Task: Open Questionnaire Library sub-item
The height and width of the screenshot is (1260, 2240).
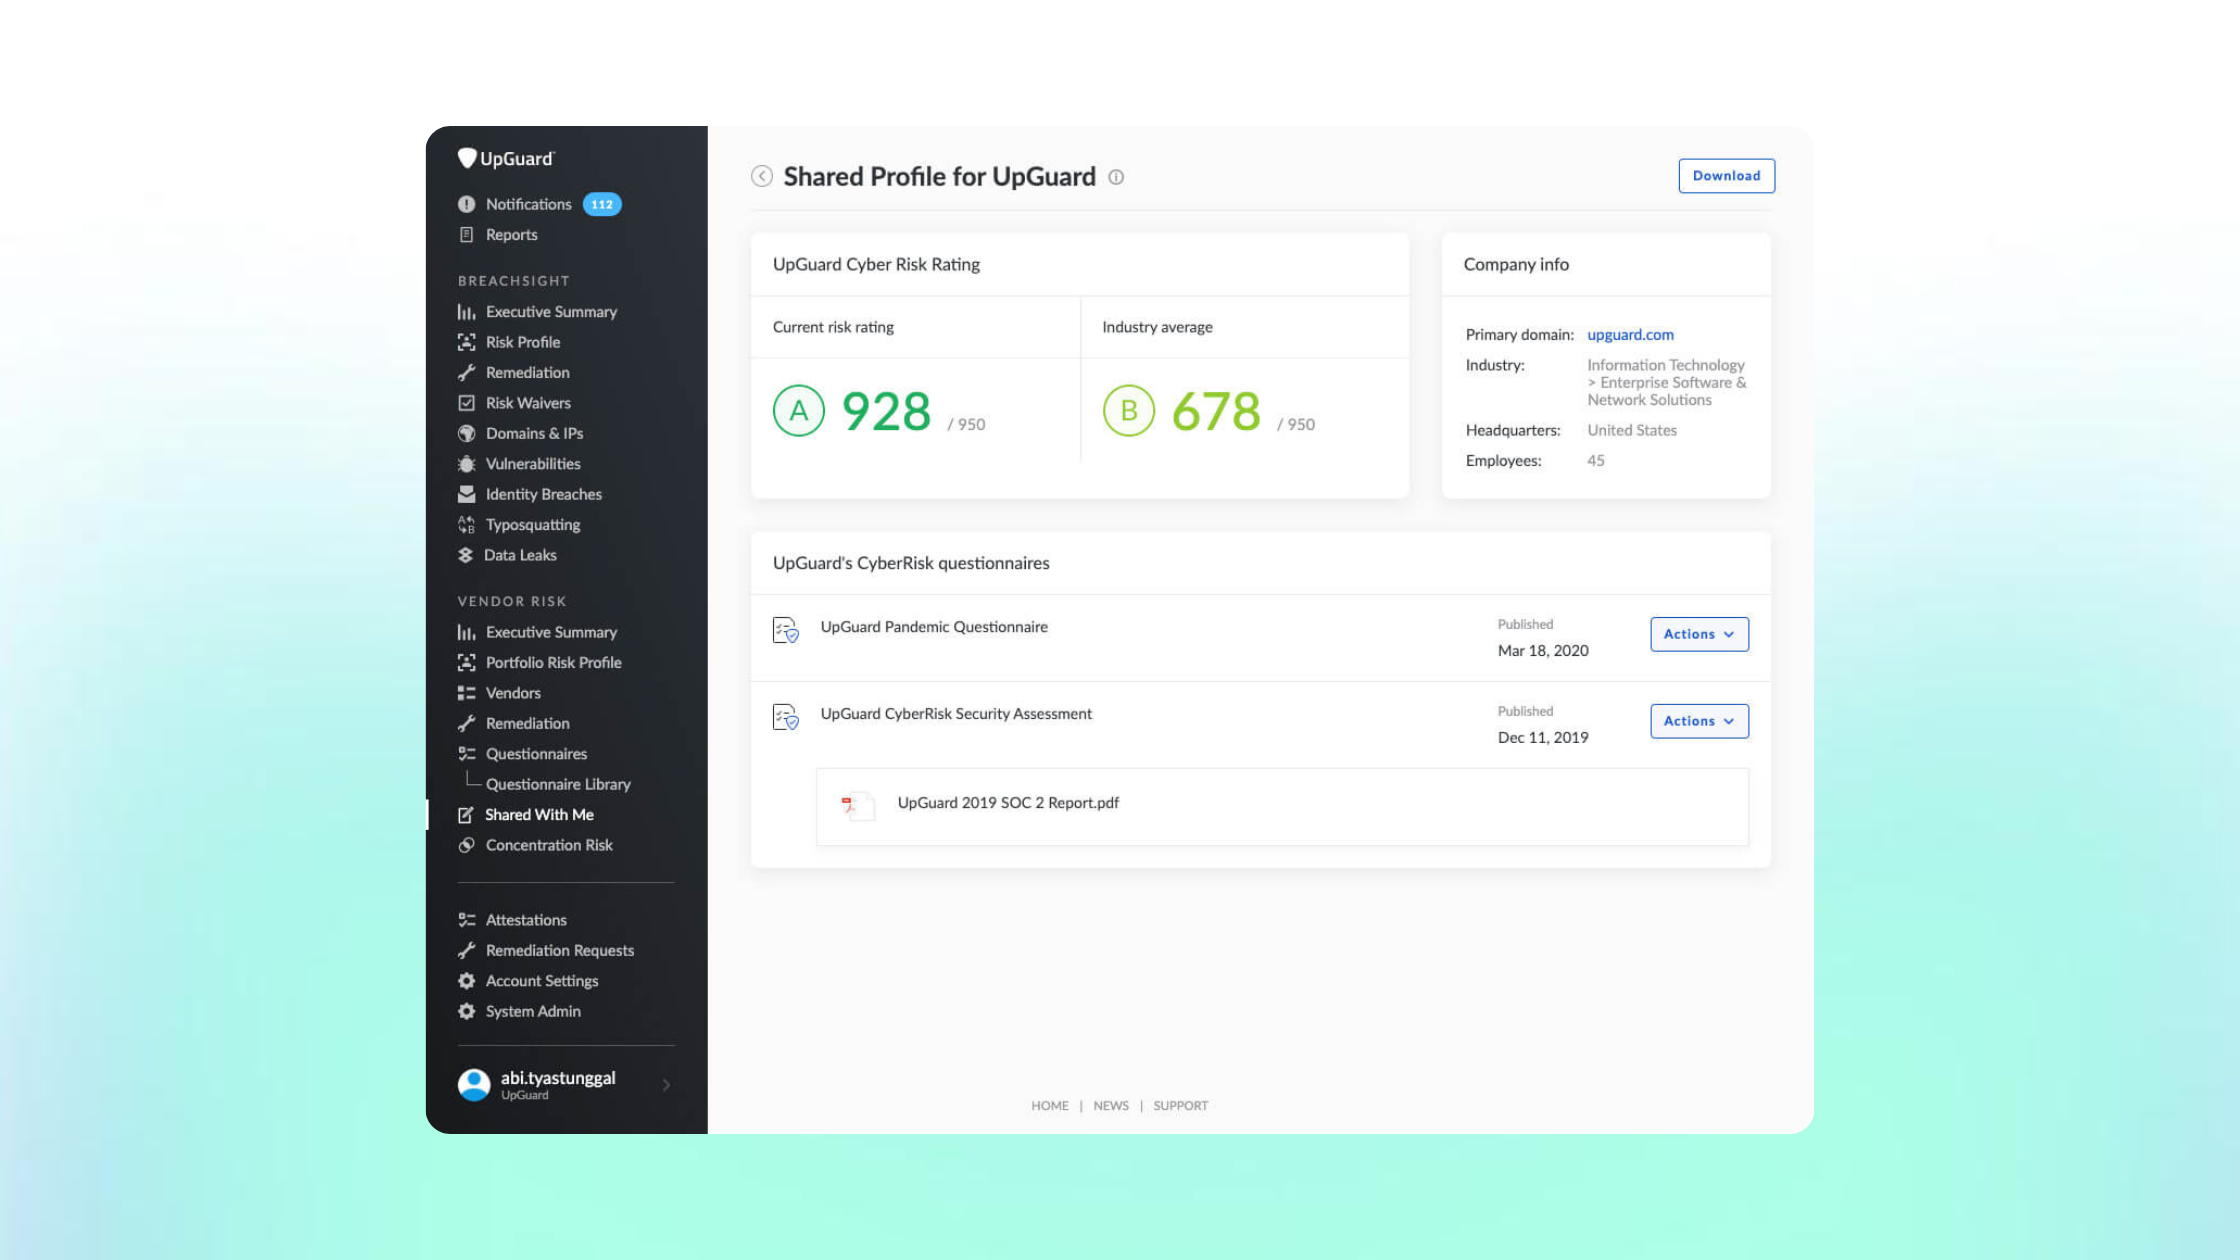Action: [x=558, y=784]
